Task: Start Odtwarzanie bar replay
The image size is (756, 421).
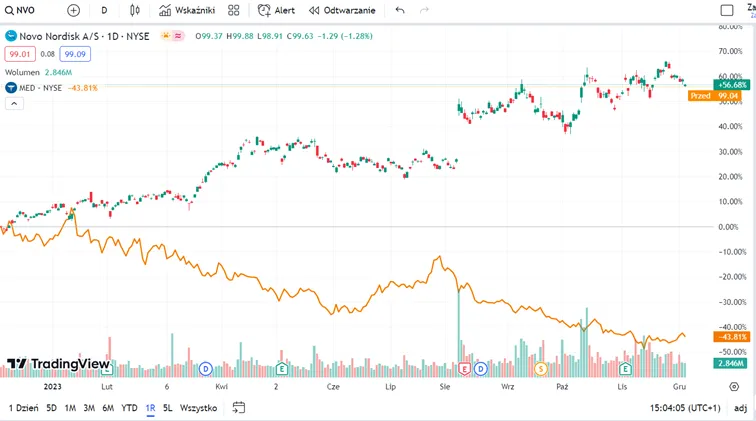Action: [342, 10]
